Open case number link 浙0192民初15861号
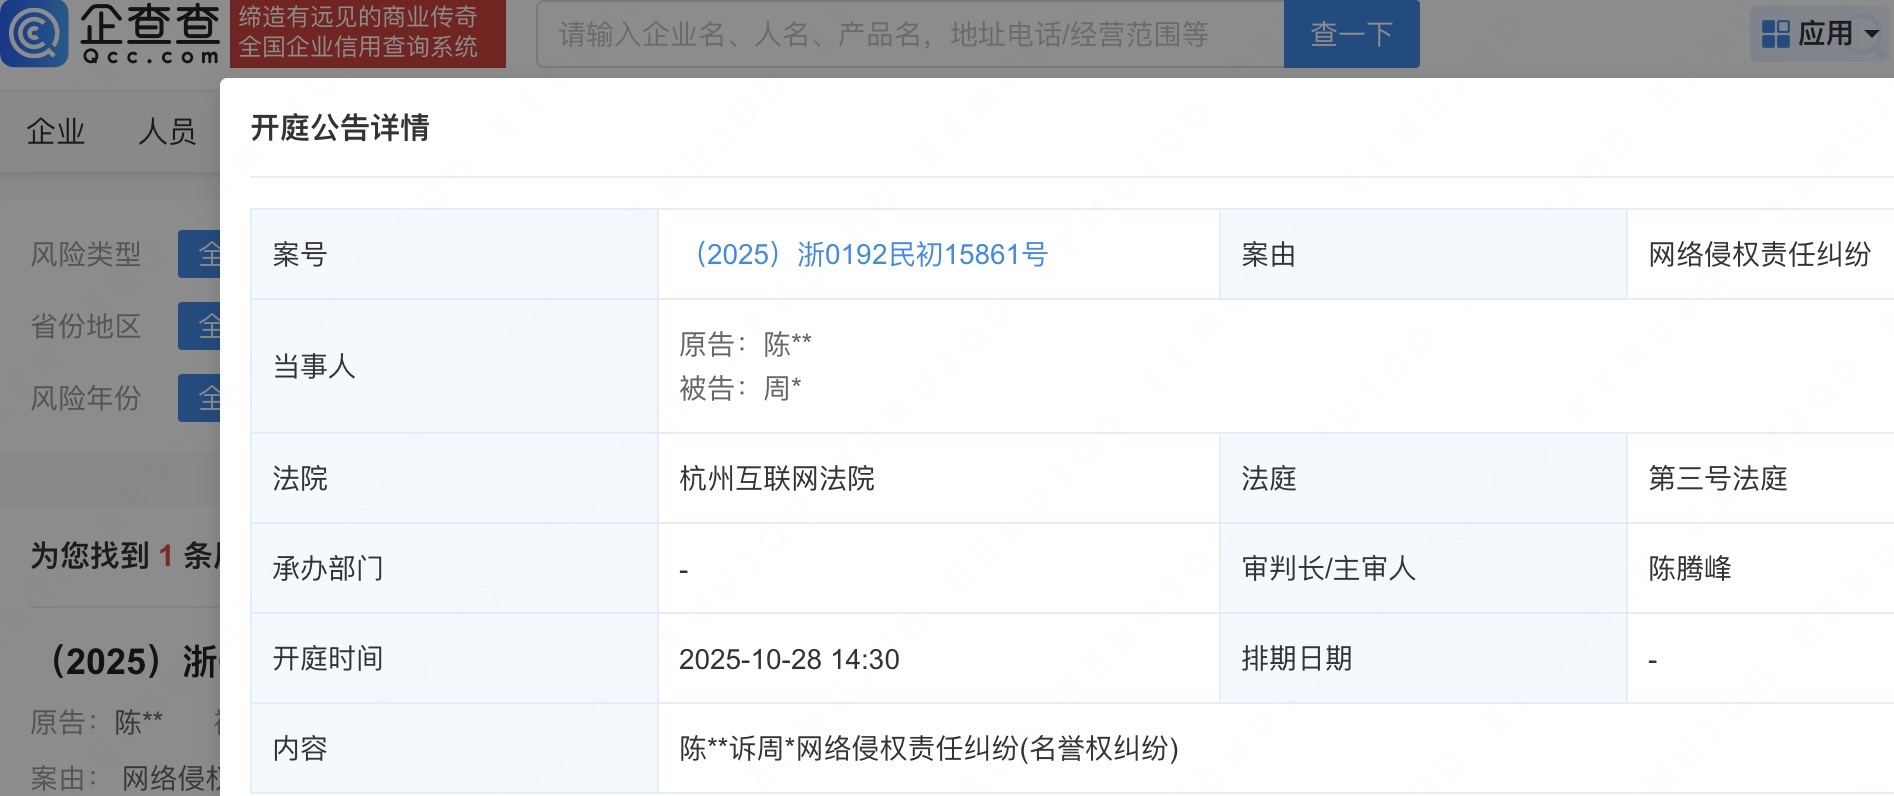 click(871, 255)
